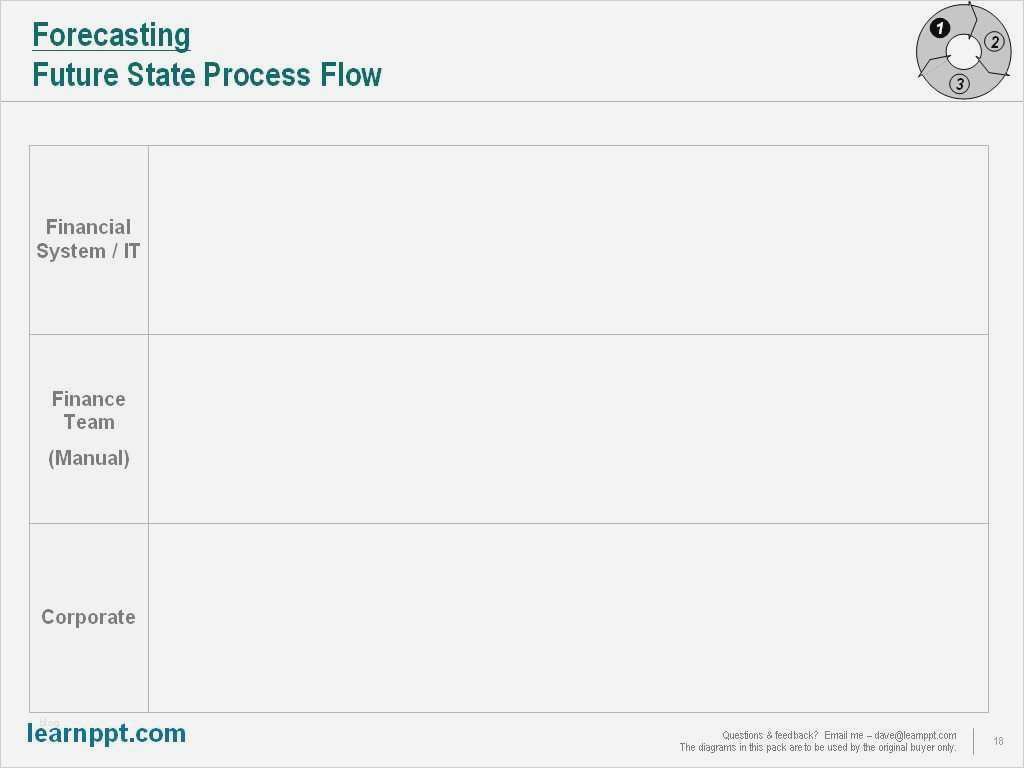The image size is (1024, 768).
Task: Click the faint small text above learnppt.com logo
Action: [49, 720]
